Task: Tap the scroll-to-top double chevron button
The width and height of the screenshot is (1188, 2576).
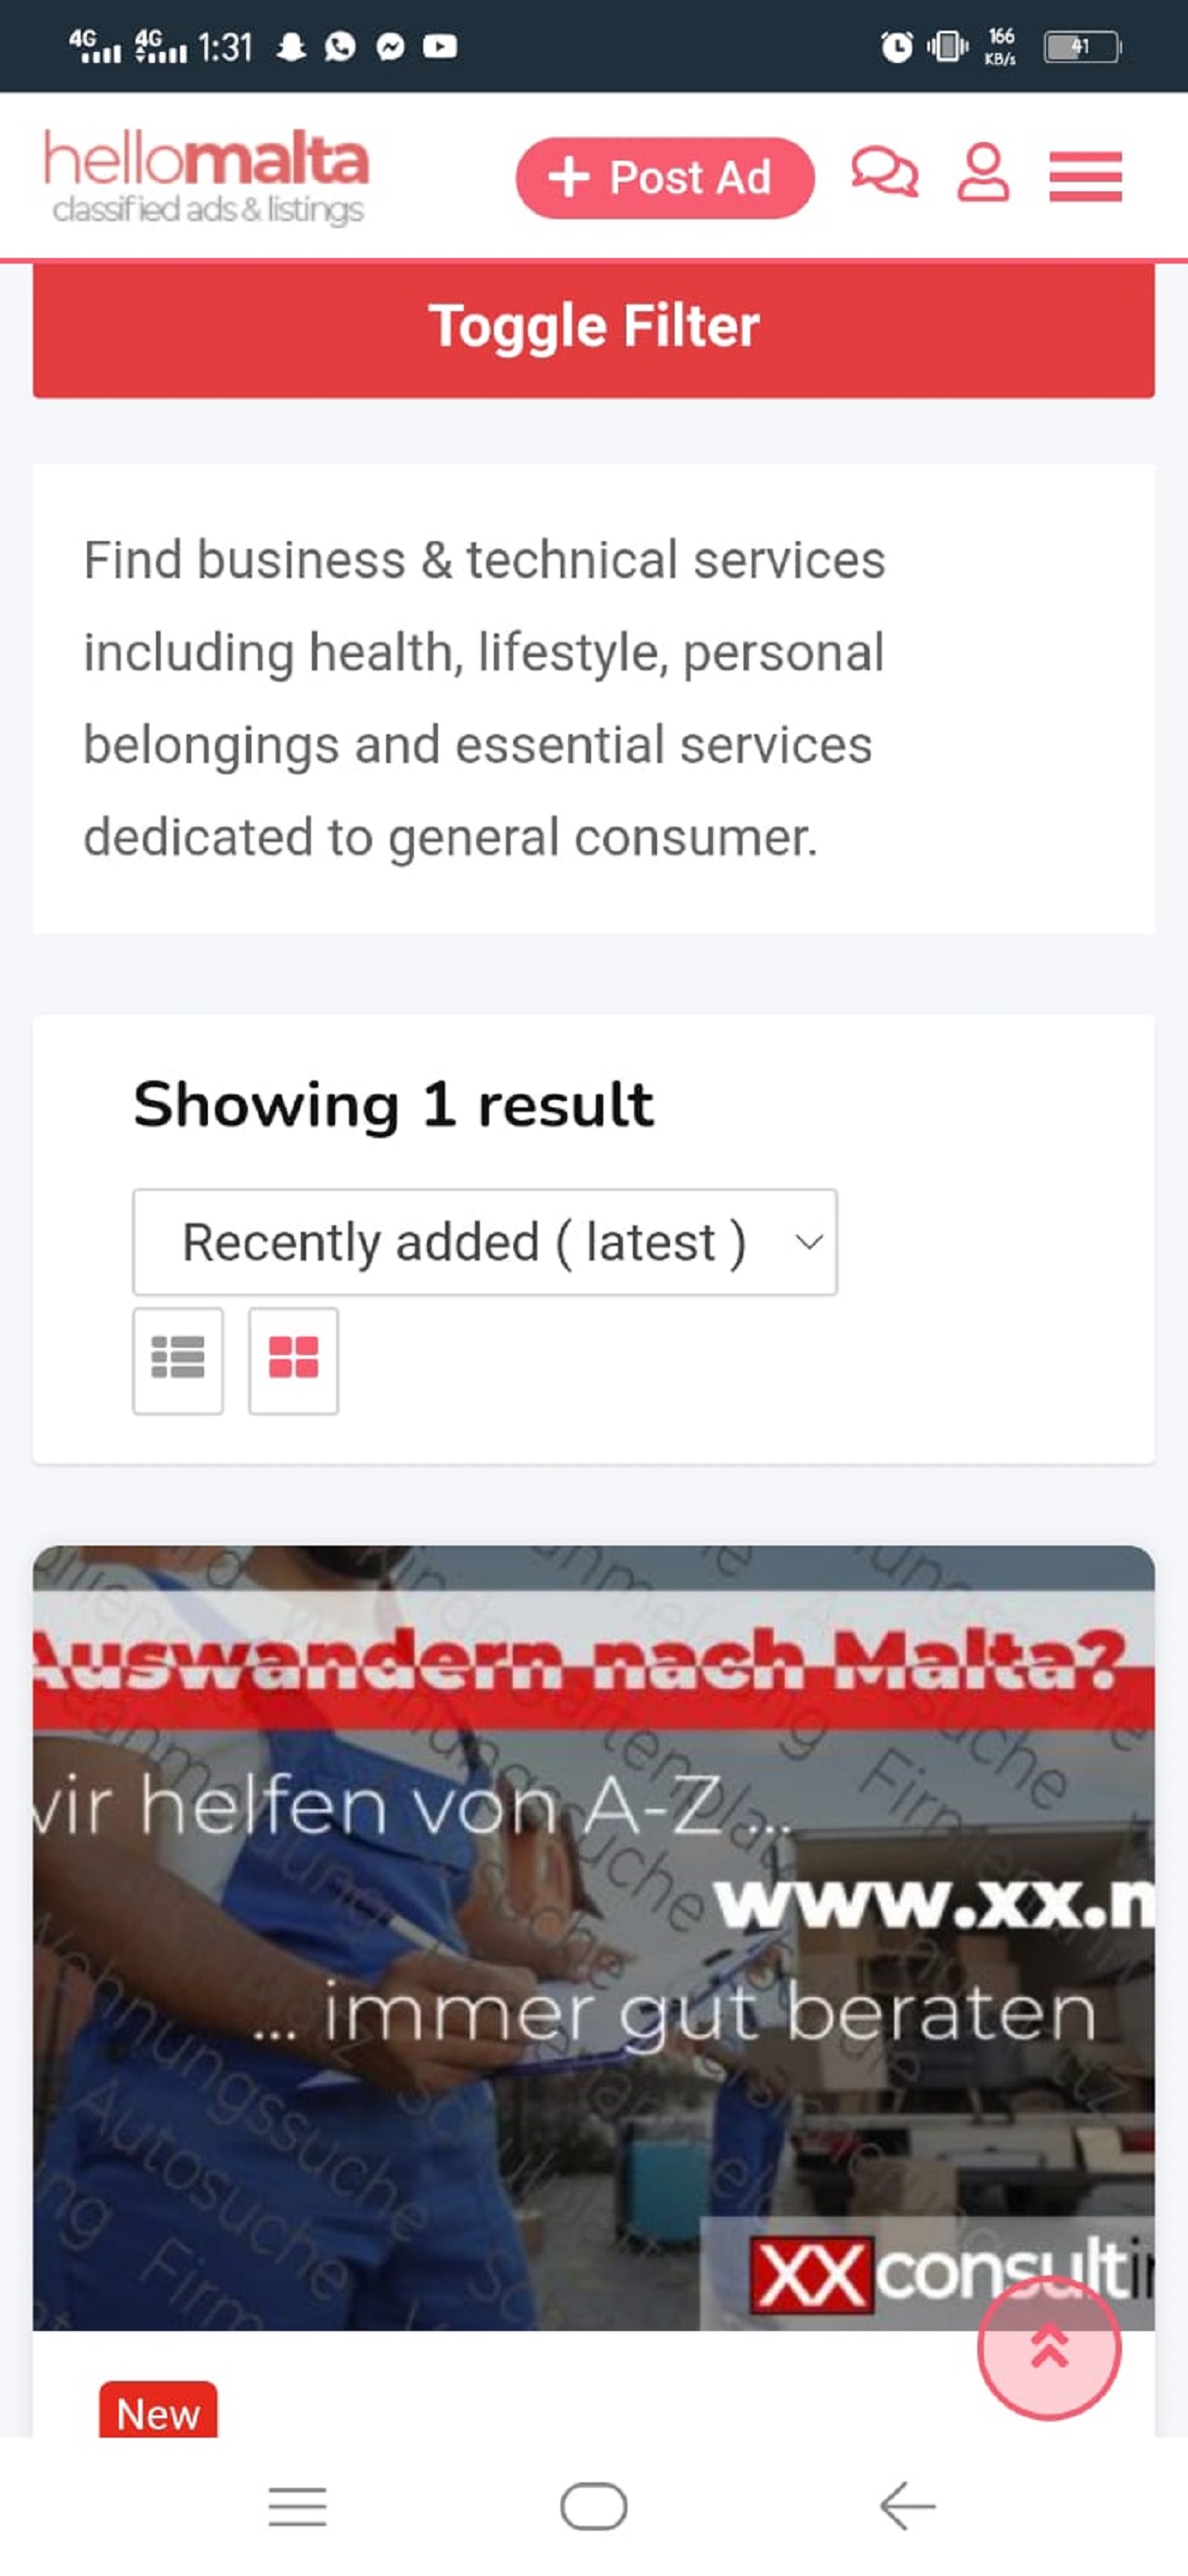Action: [1048, 2346]
